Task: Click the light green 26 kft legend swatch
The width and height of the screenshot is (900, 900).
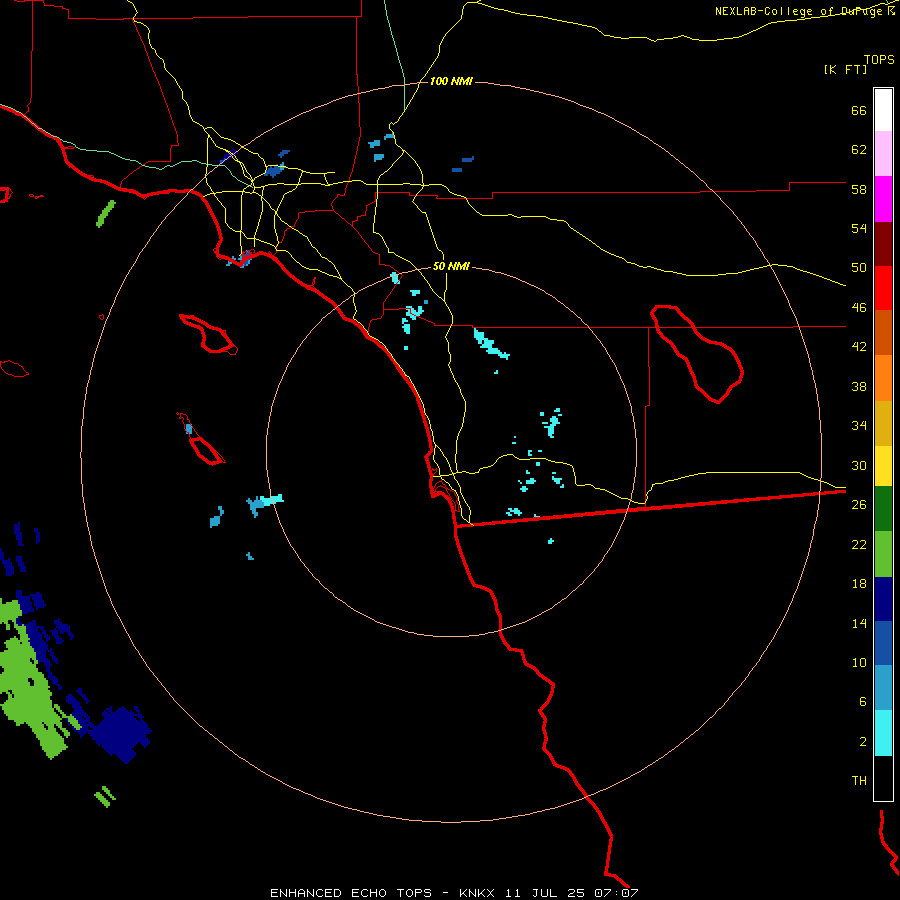Action: click(x=883, y=554)
